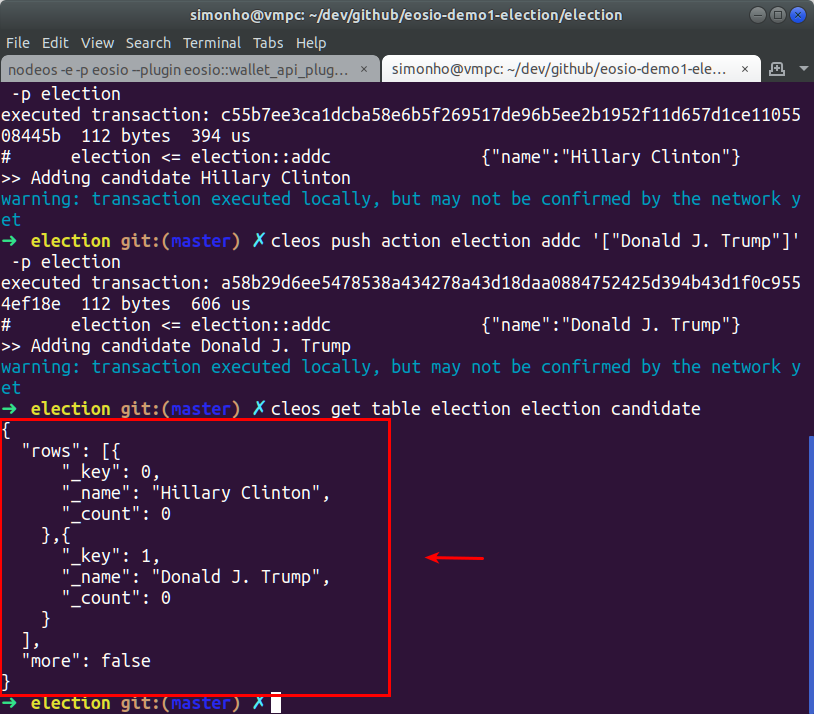Viewport: 814px width, 714px height.
Task: Open the Tabs menu
Action: click(x=268, y=43)
